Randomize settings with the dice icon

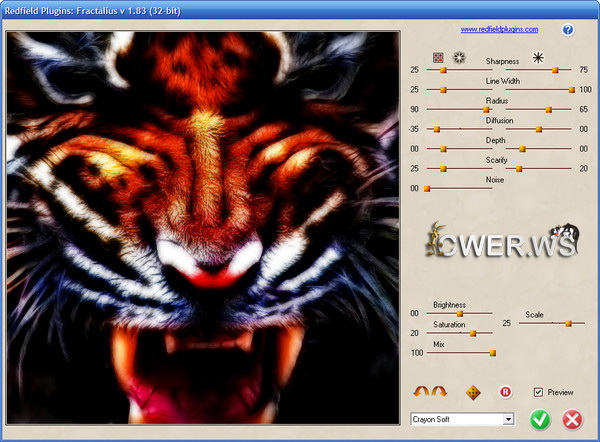474,391
